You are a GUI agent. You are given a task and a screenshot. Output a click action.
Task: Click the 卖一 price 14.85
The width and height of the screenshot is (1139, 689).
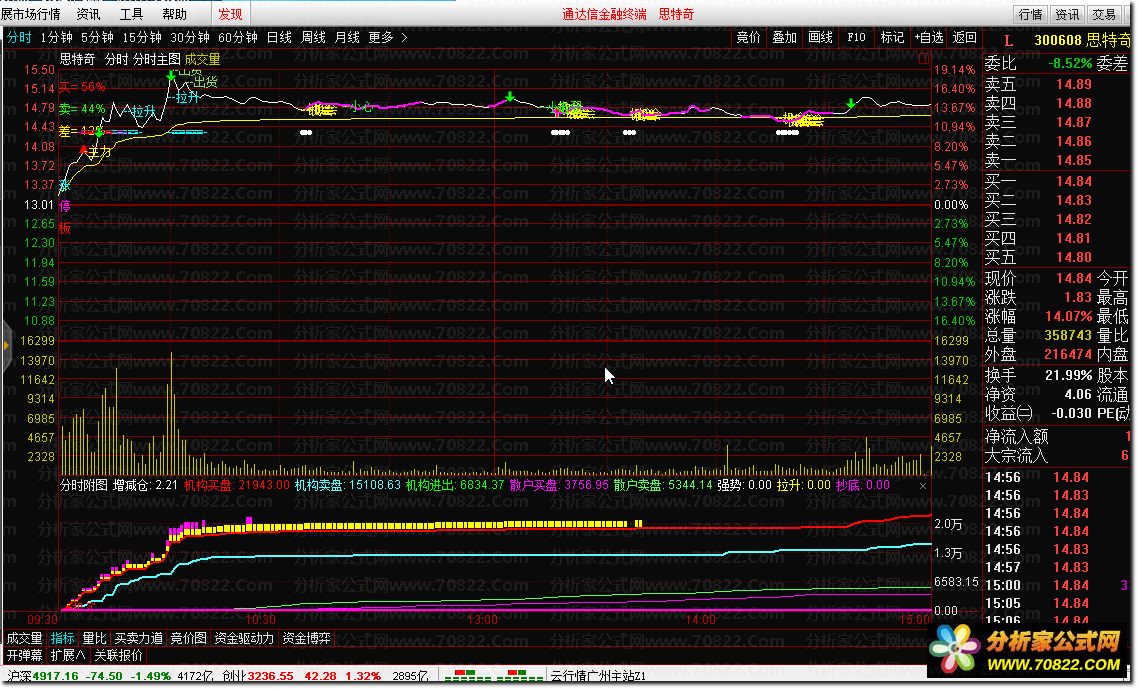(x=1074, y=160)
